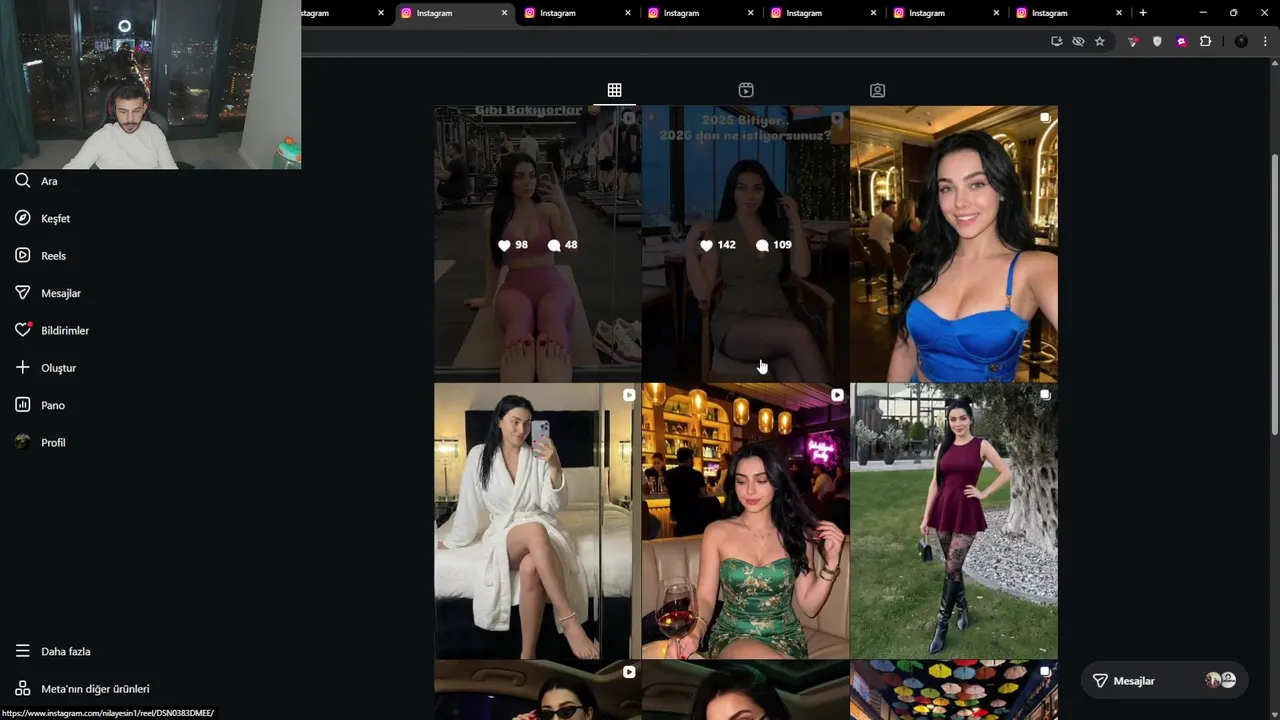Open Keşfet explore page
1280x720 pixels.
42,218
